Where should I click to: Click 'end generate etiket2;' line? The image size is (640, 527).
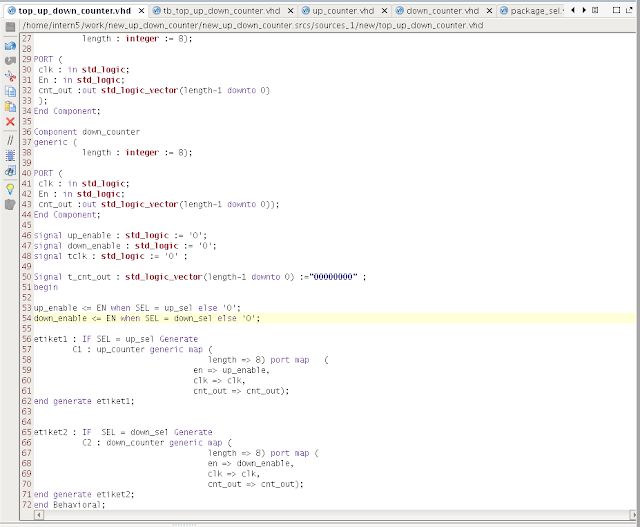pos(84,494)
